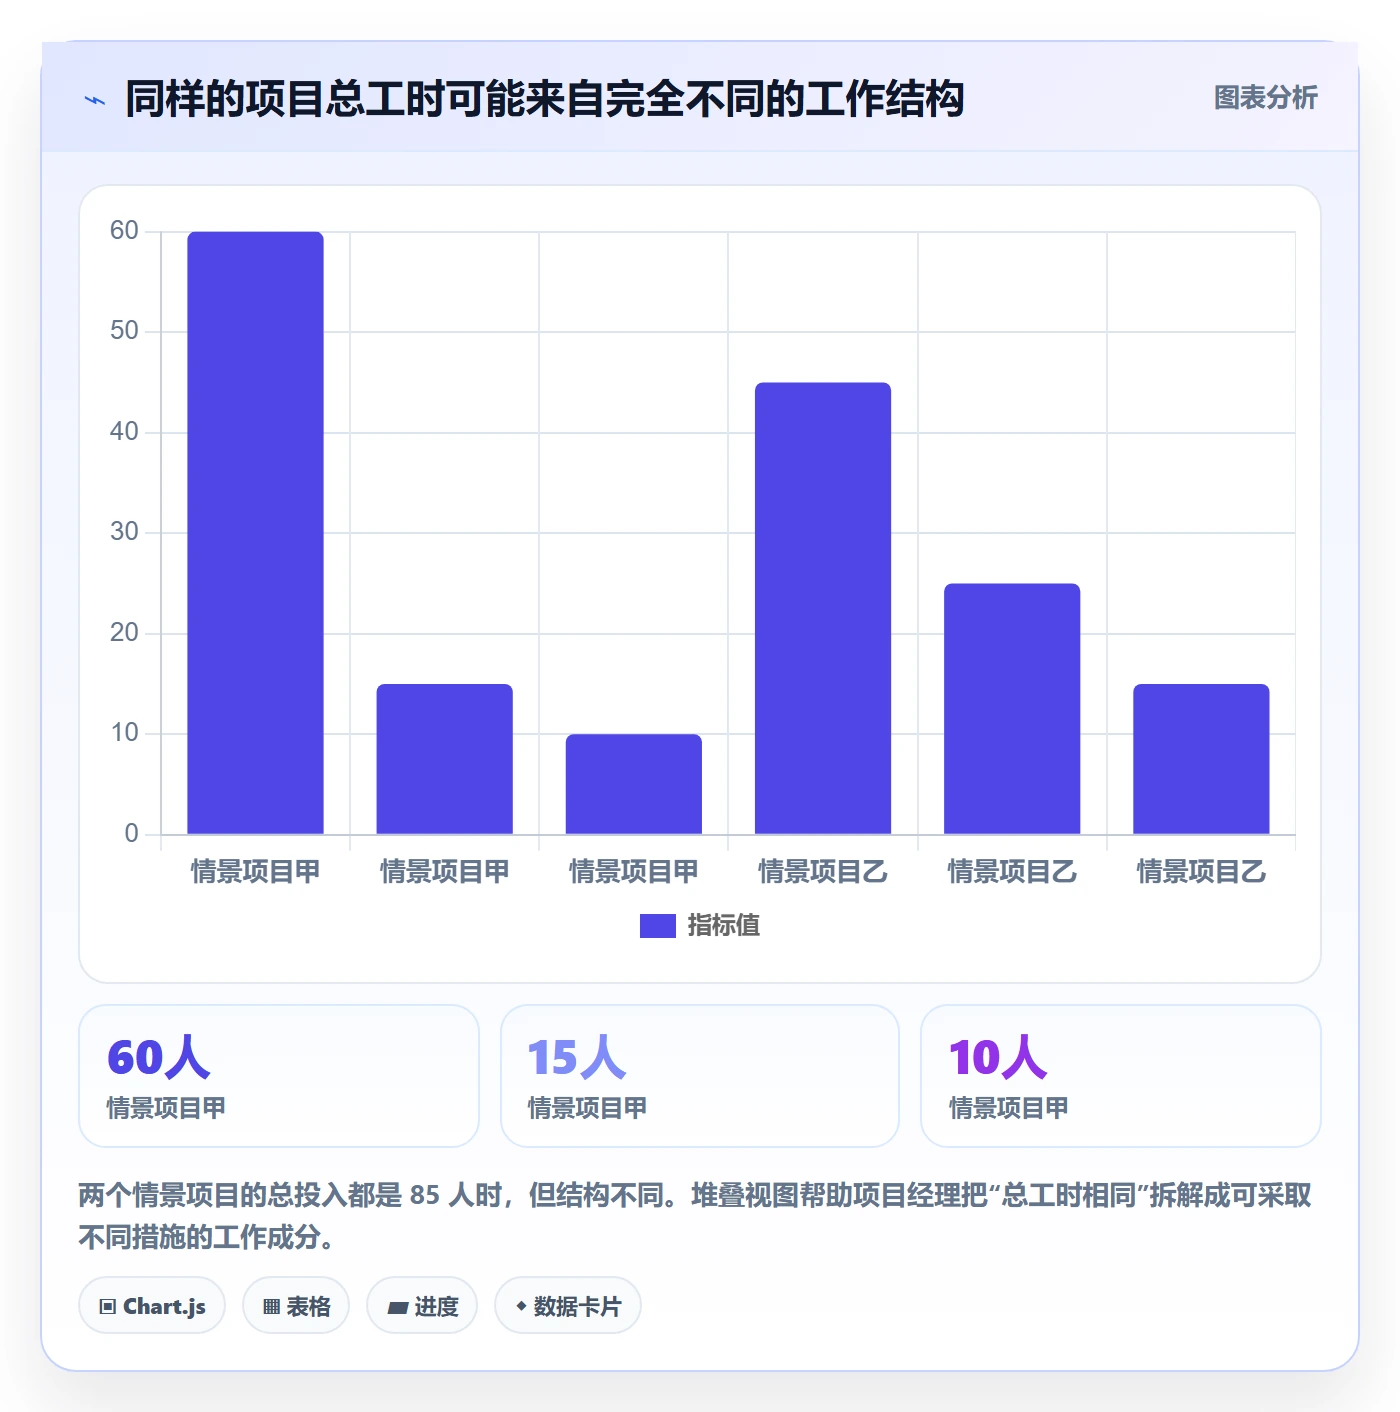Click the y-axis label 60
The image size is (1400, 1412).
click(124, 231)
